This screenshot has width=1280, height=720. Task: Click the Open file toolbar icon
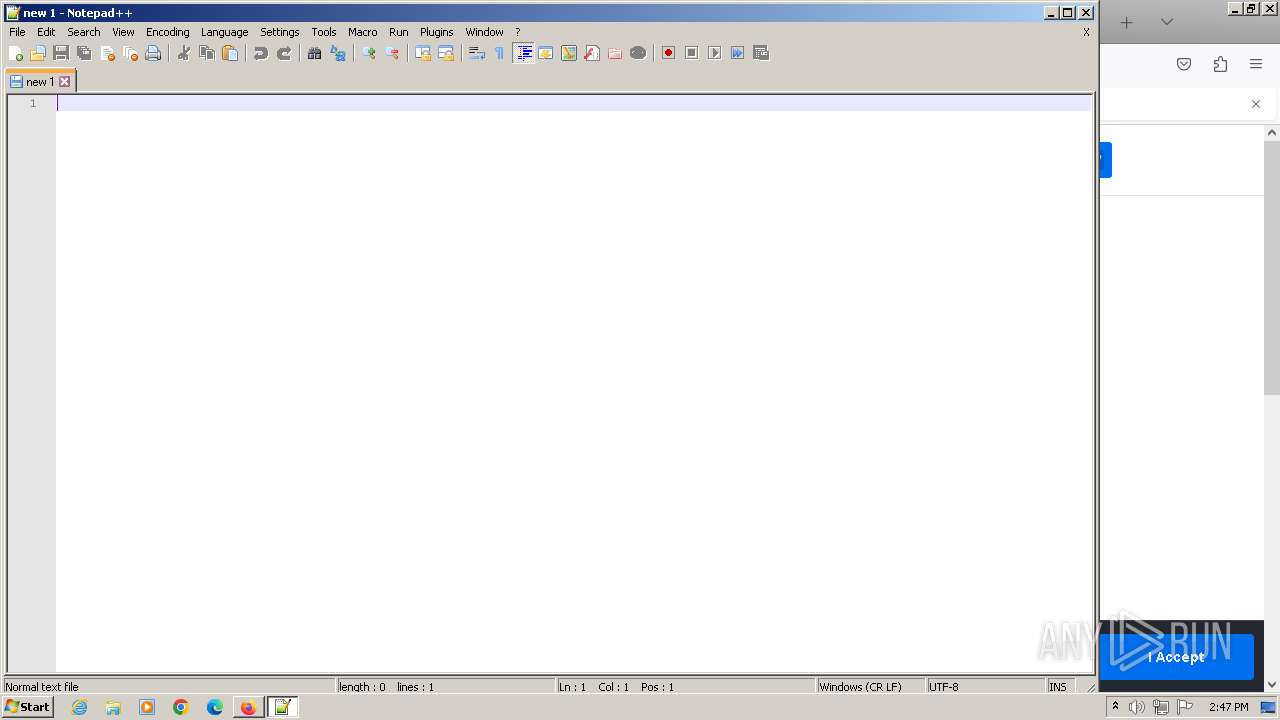38,53
